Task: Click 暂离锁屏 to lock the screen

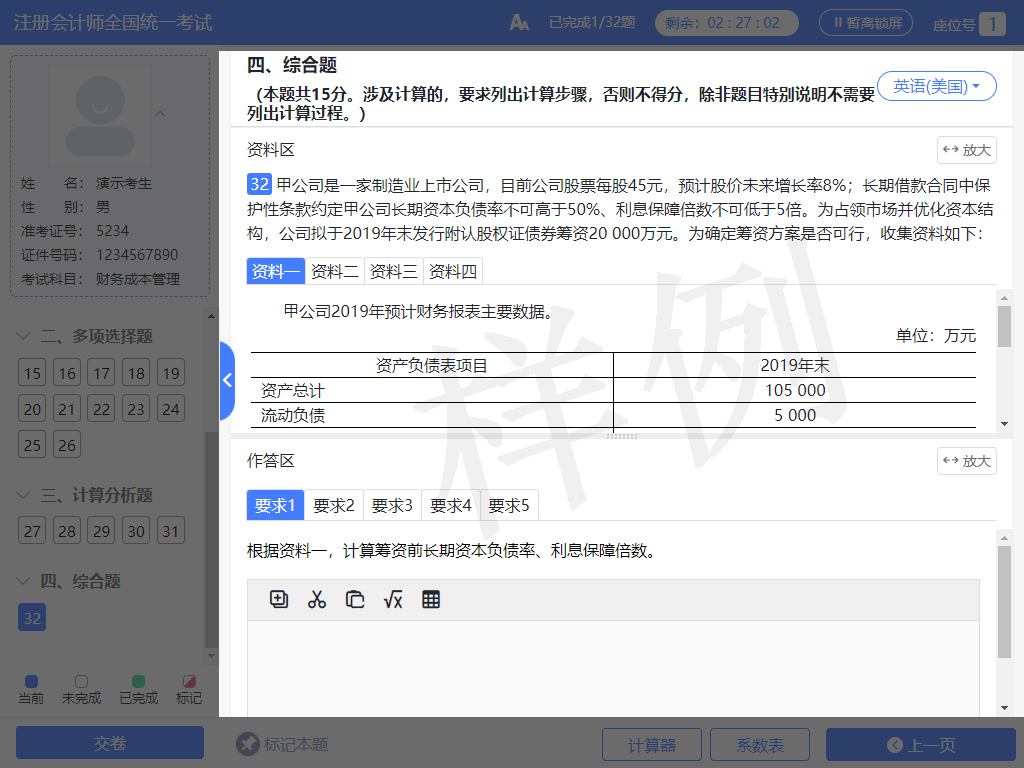Action: (866, 22)
